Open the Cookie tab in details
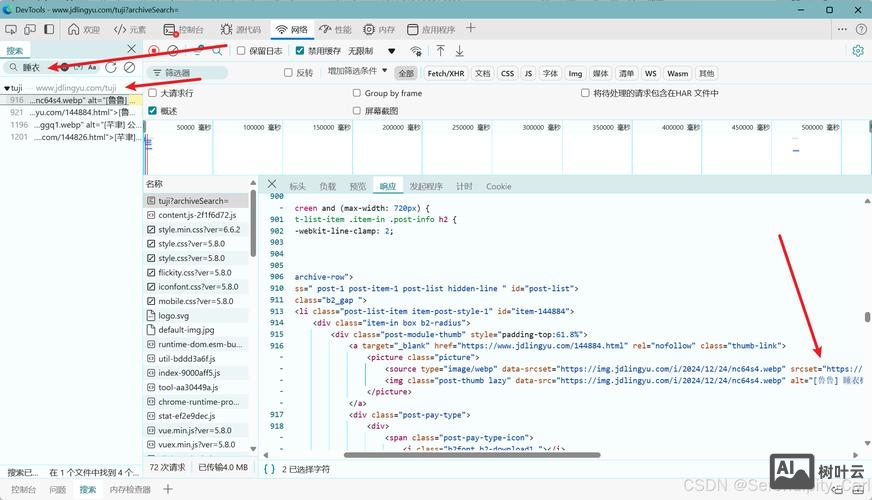 498,186
